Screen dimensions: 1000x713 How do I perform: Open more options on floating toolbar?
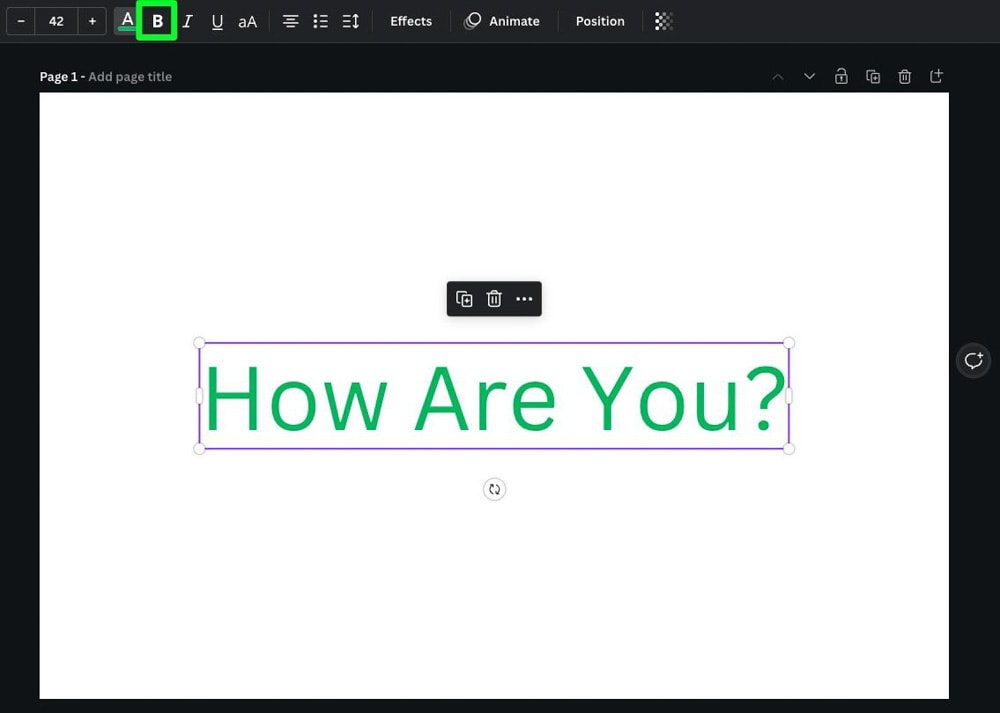524,299
